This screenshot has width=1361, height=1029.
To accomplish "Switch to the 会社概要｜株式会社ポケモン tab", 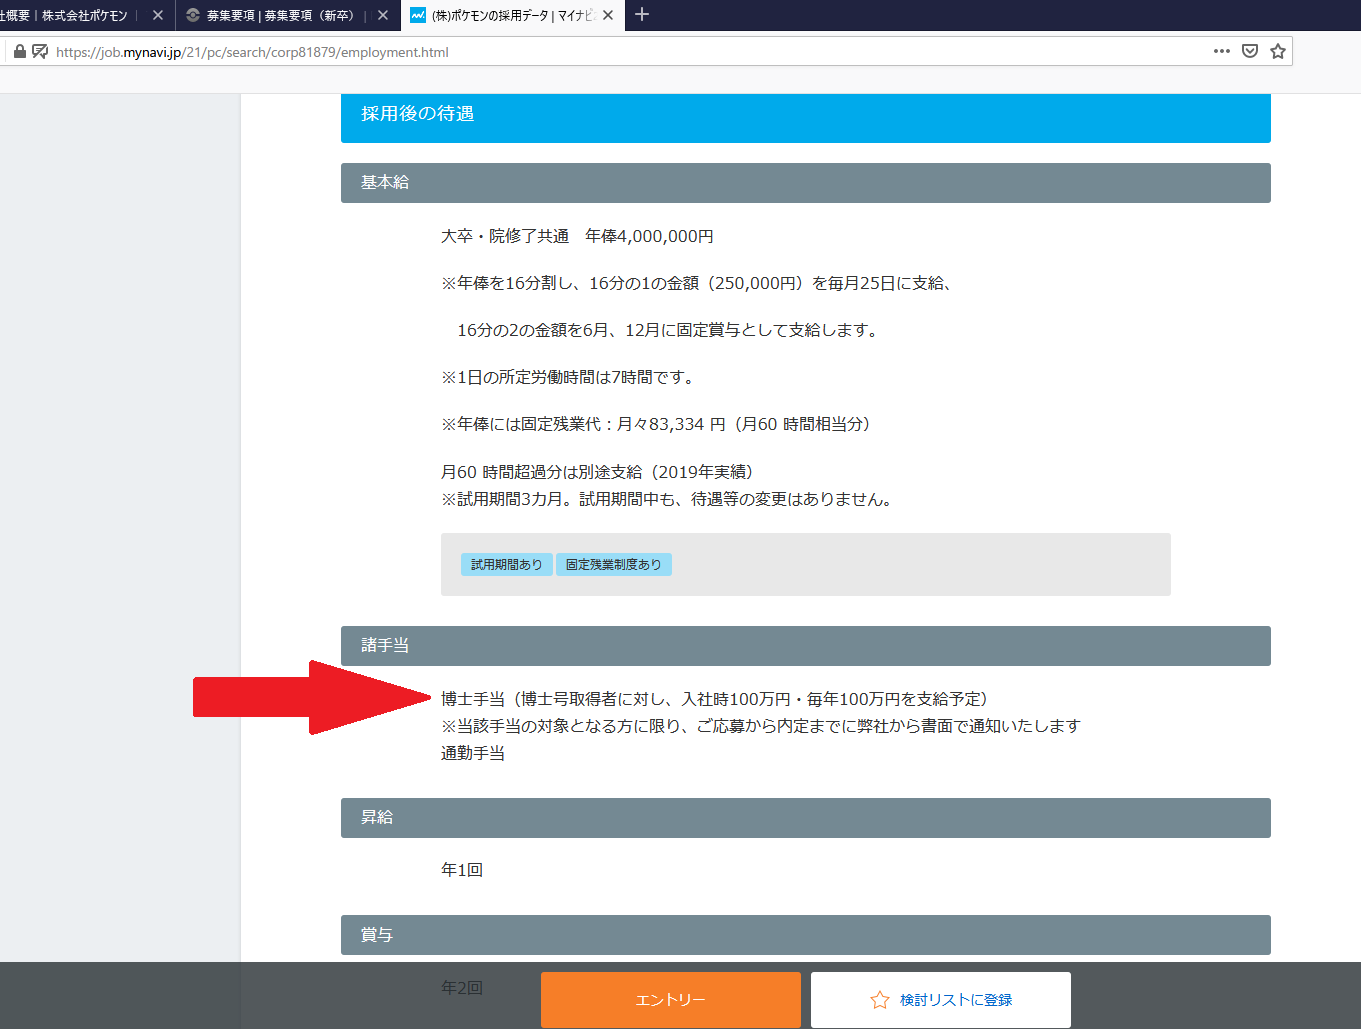I will coord(70,15).
